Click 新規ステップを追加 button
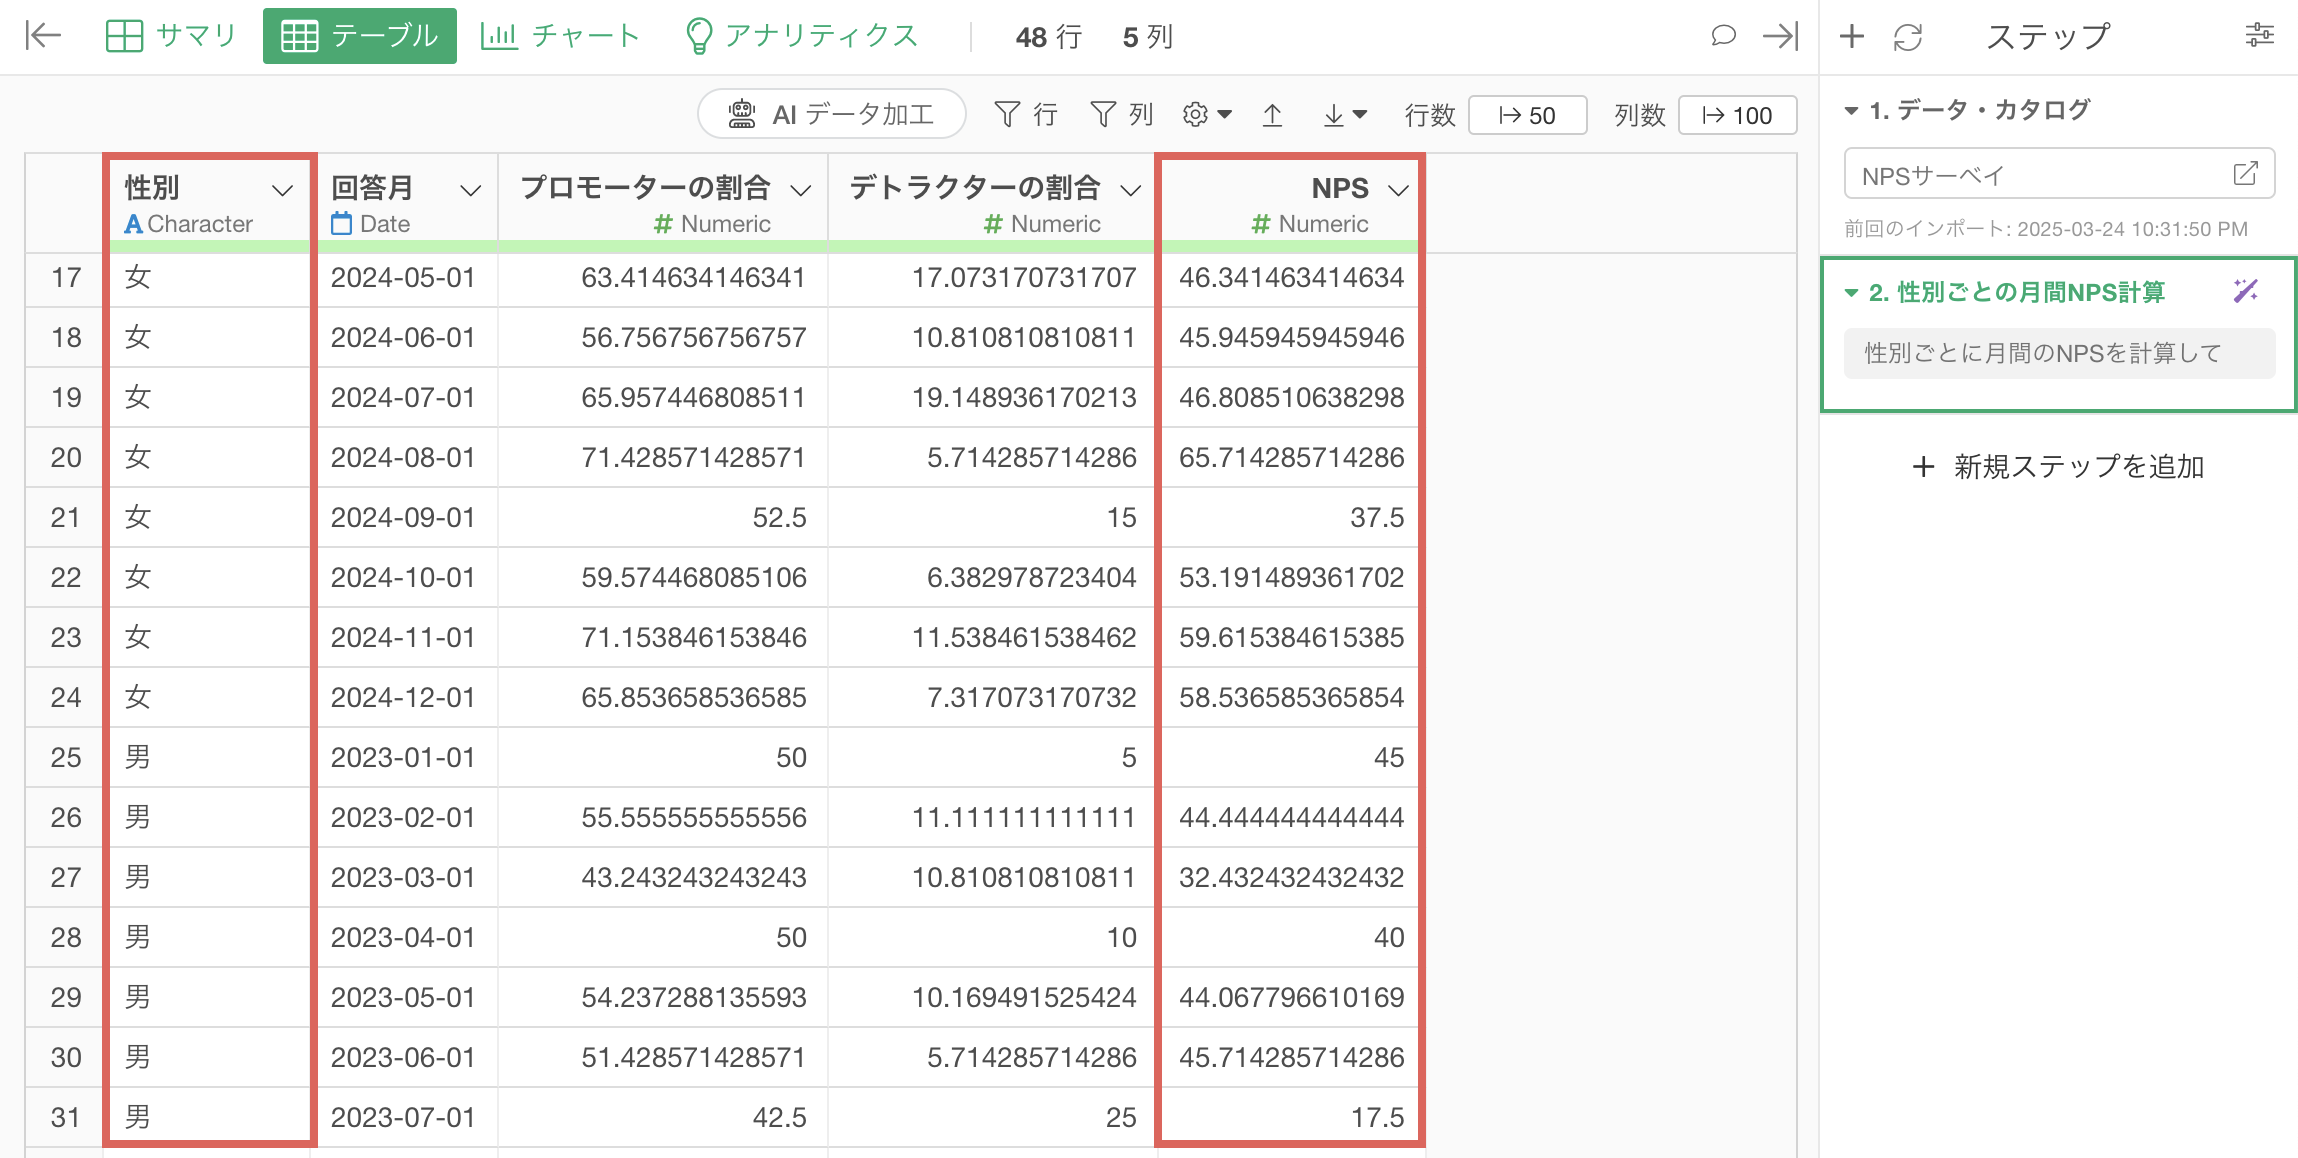Screen dimensions: 2298x1158 point(2058,466)
